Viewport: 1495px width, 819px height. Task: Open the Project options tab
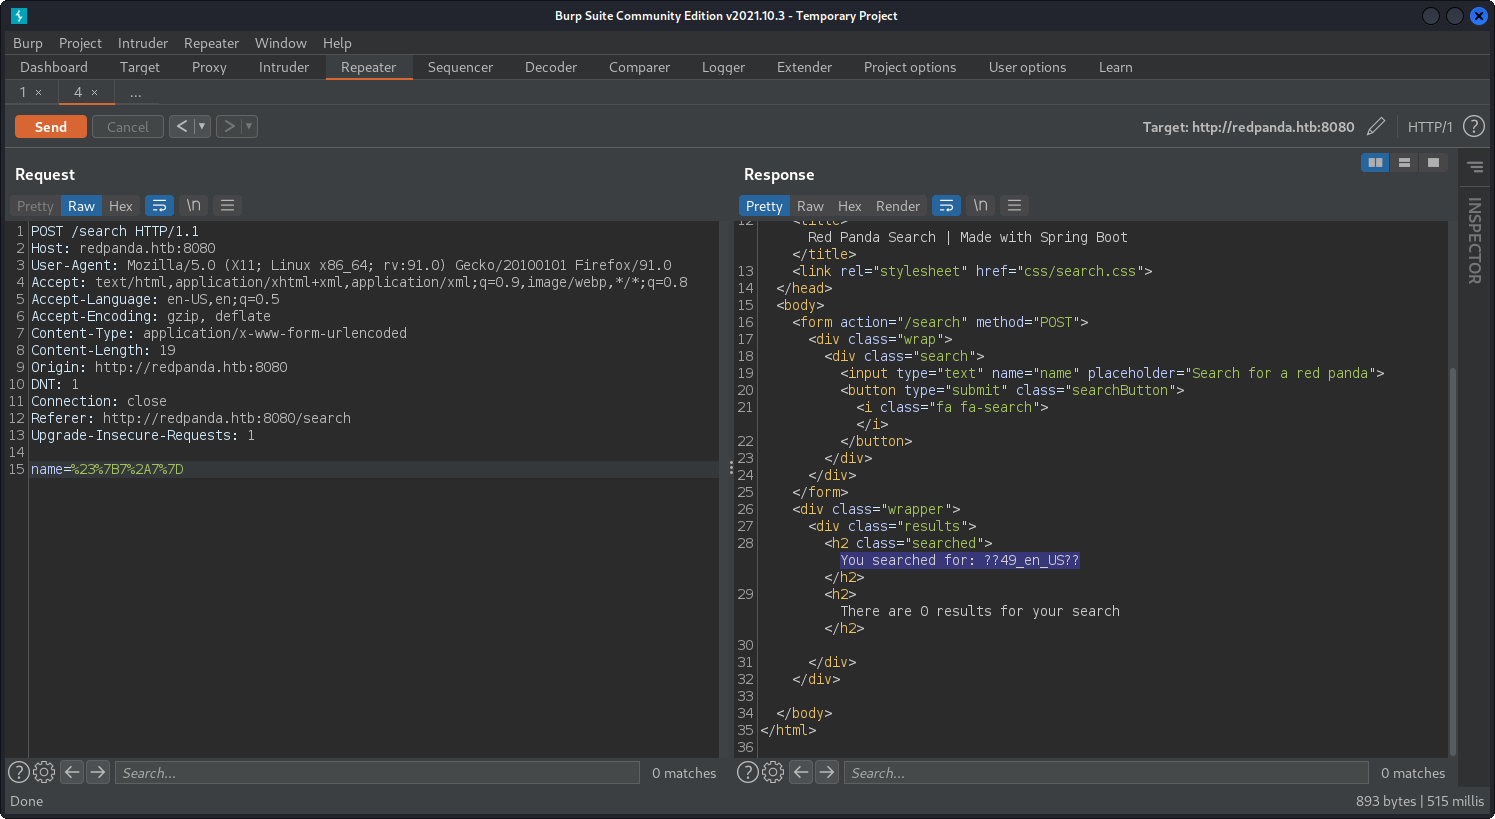[910, 67]
